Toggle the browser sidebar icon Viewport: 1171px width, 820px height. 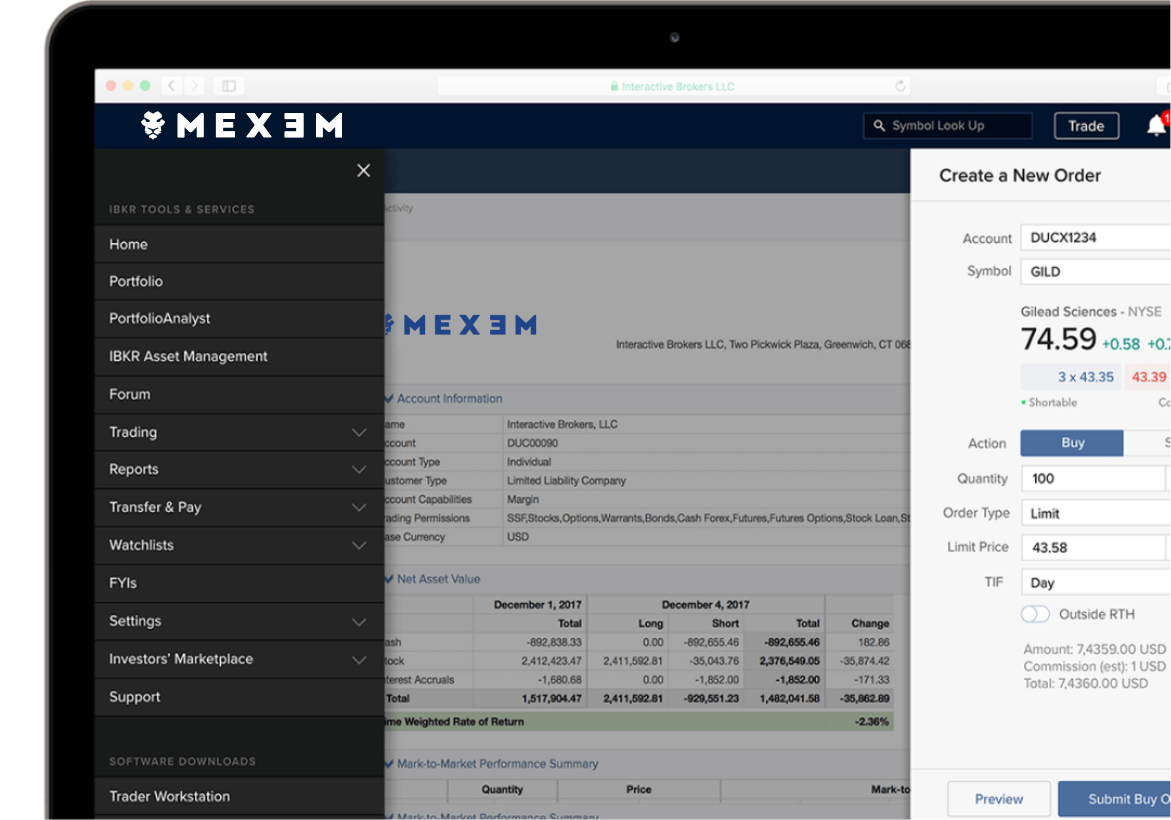(231, 86)
